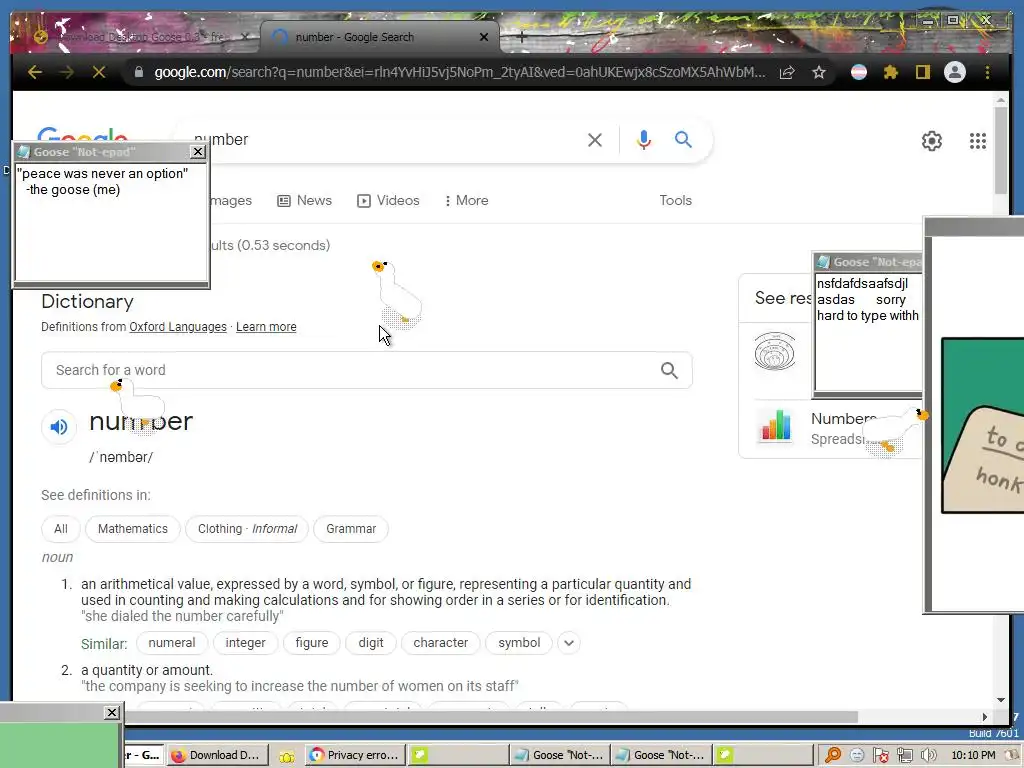Click the dictionary word search magnifier
This screenshot has height=768, width=1024.
click(669, 370)
